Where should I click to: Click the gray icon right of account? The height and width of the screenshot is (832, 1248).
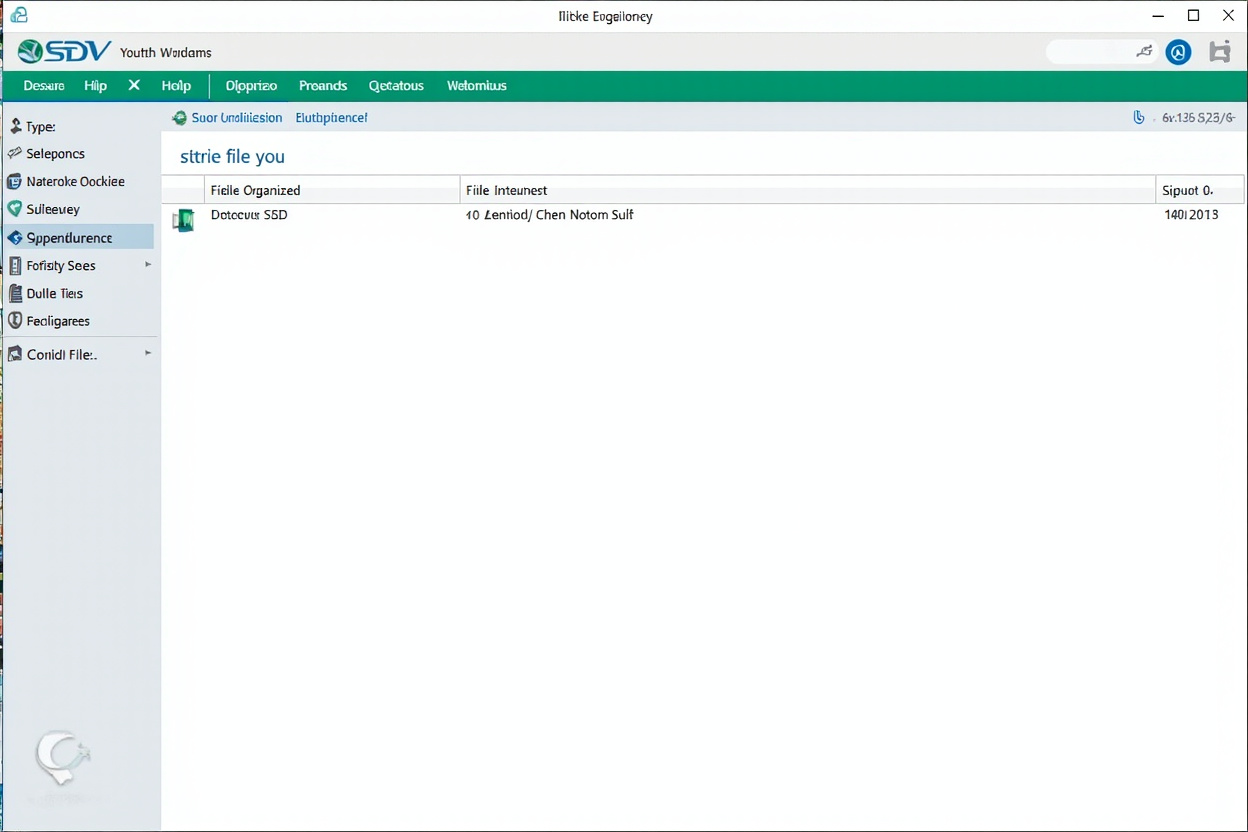pos(1219,53)
